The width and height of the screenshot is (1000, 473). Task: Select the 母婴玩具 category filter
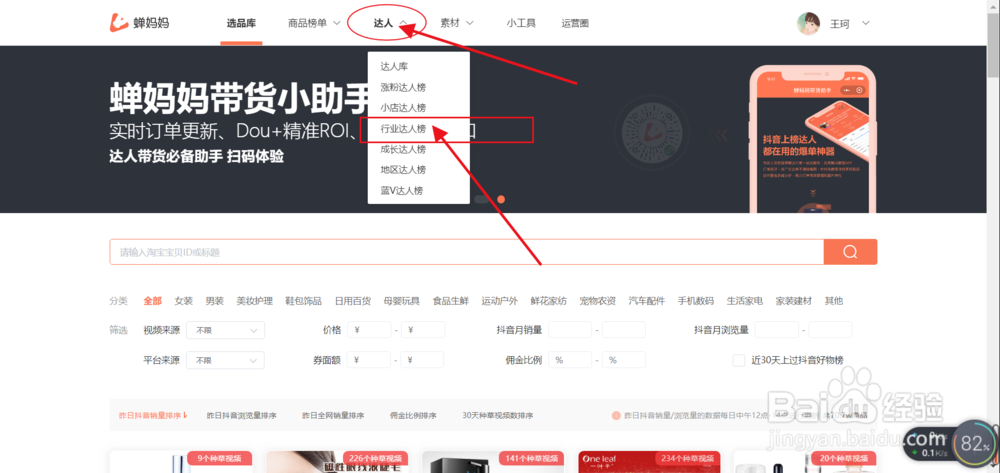pyautogui.click(x=402, y=301)
